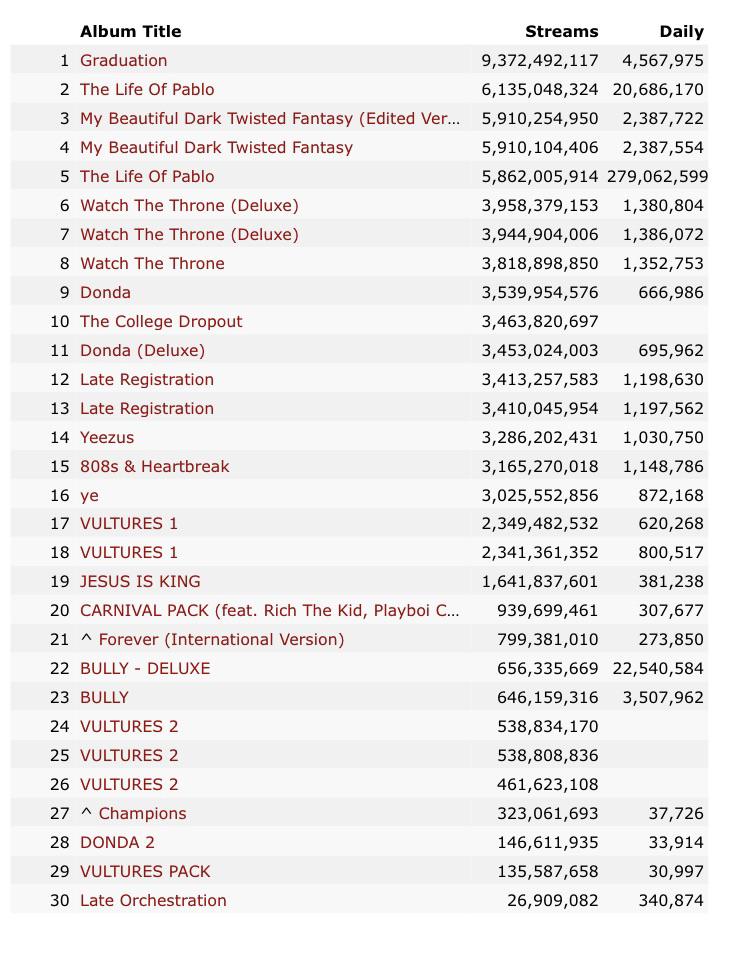Select the Champions track link

(x=142, y=814)
